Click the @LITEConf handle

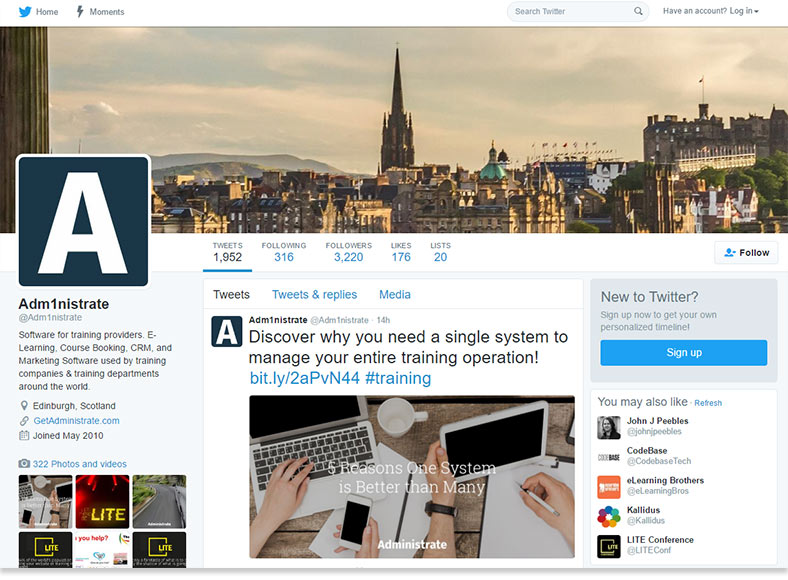click(649, 550)
